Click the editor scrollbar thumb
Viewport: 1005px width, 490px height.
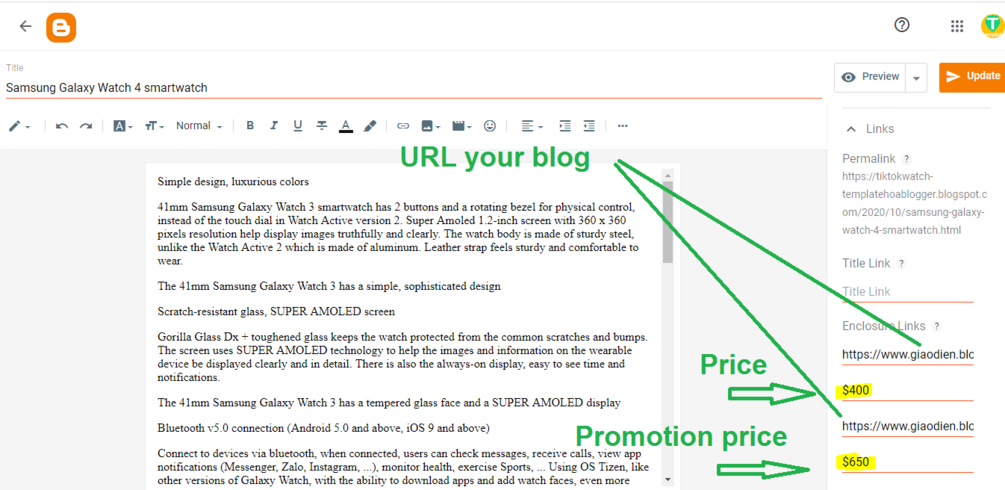pos(668,222)
